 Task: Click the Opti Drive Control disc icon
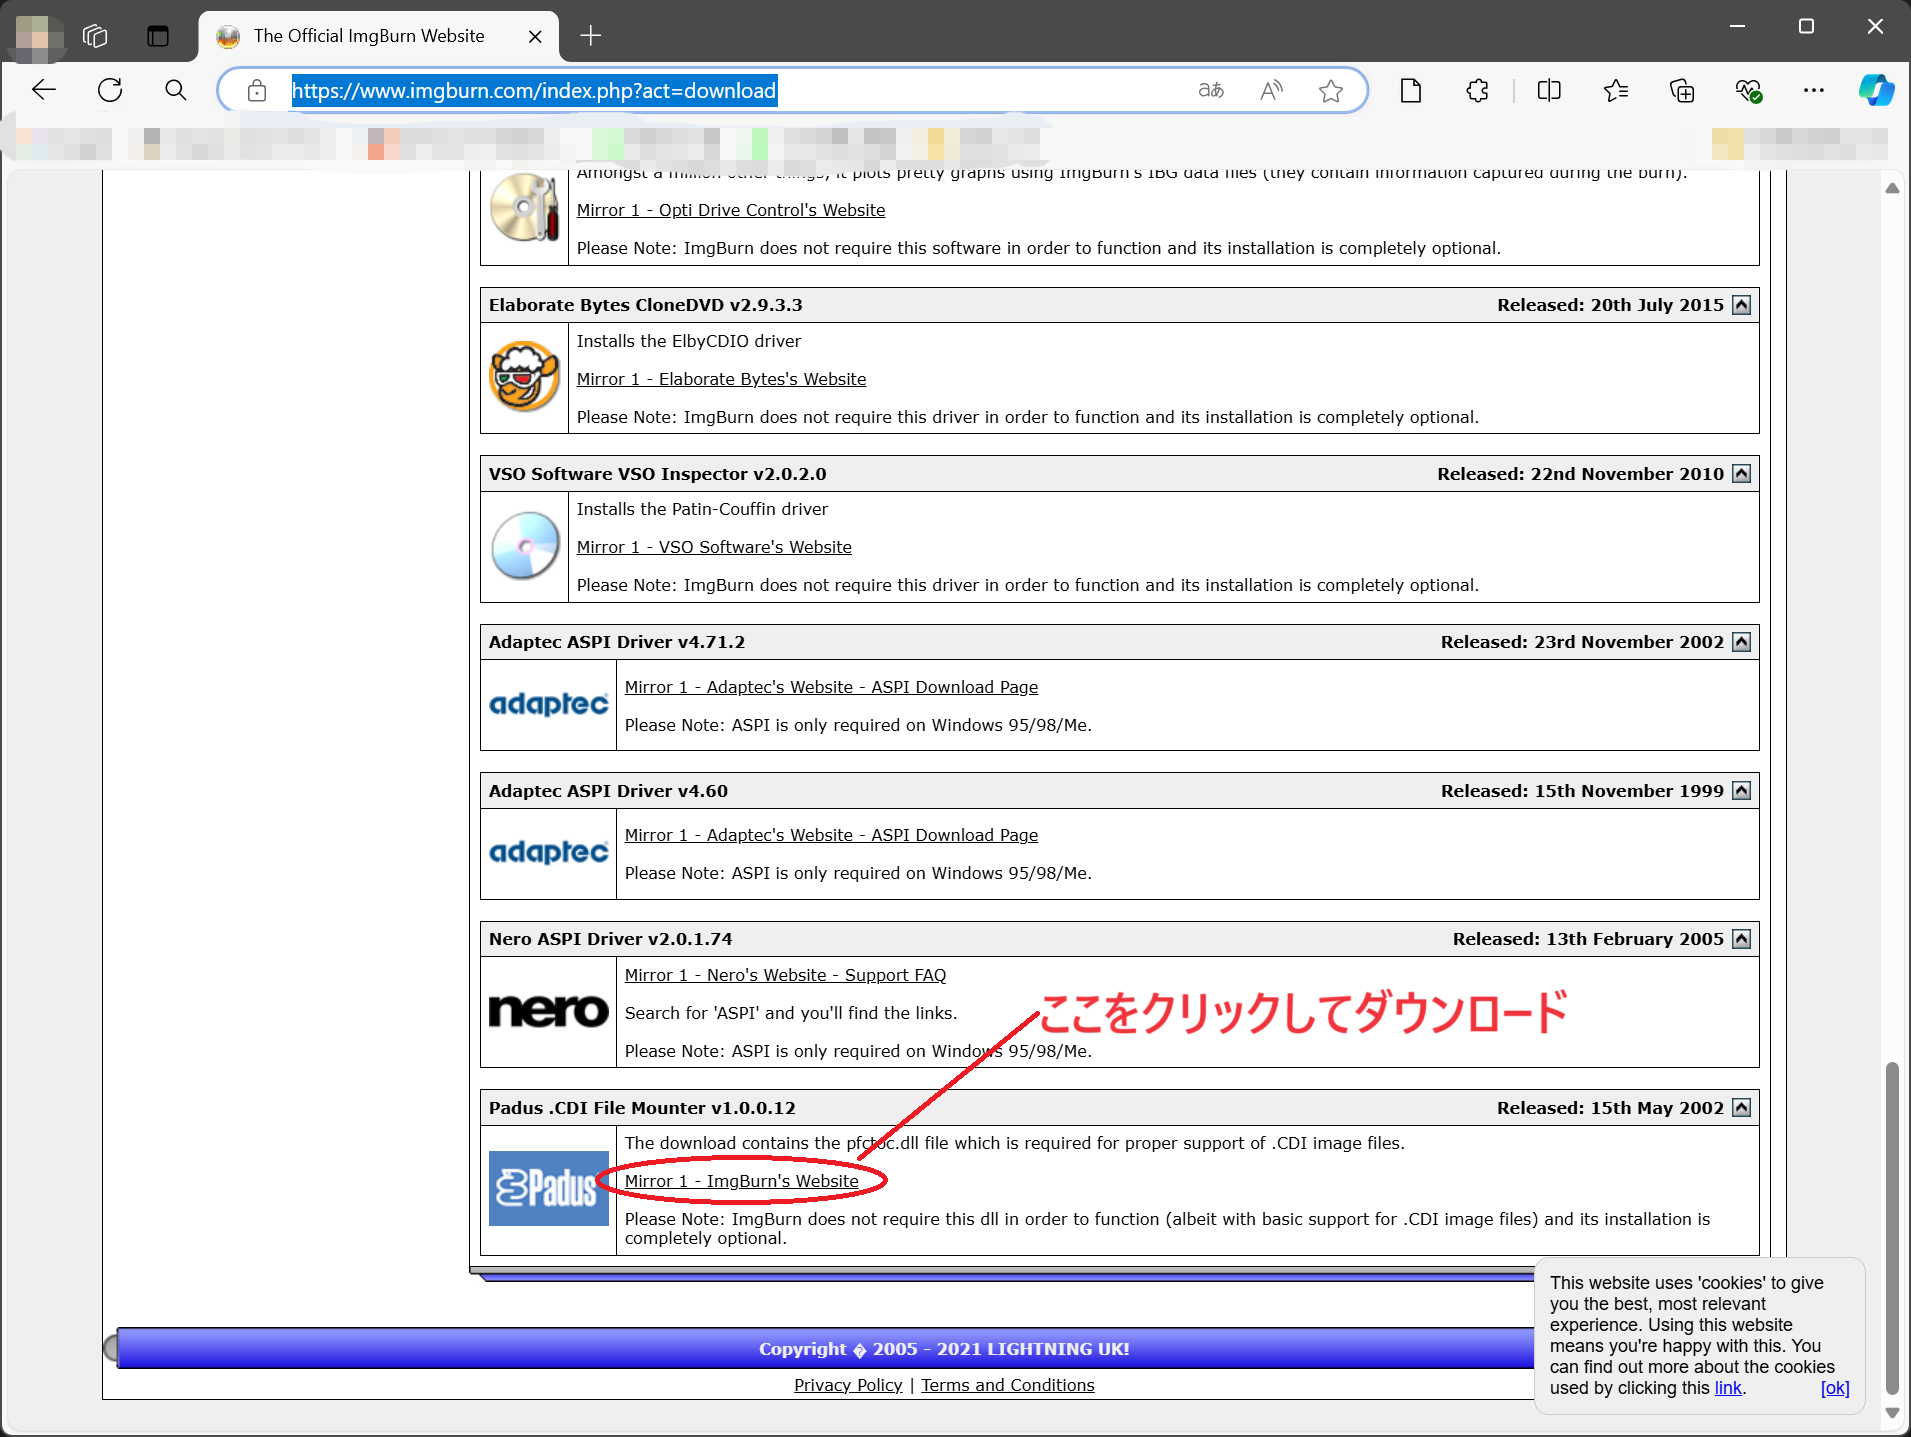click(524, 208)
